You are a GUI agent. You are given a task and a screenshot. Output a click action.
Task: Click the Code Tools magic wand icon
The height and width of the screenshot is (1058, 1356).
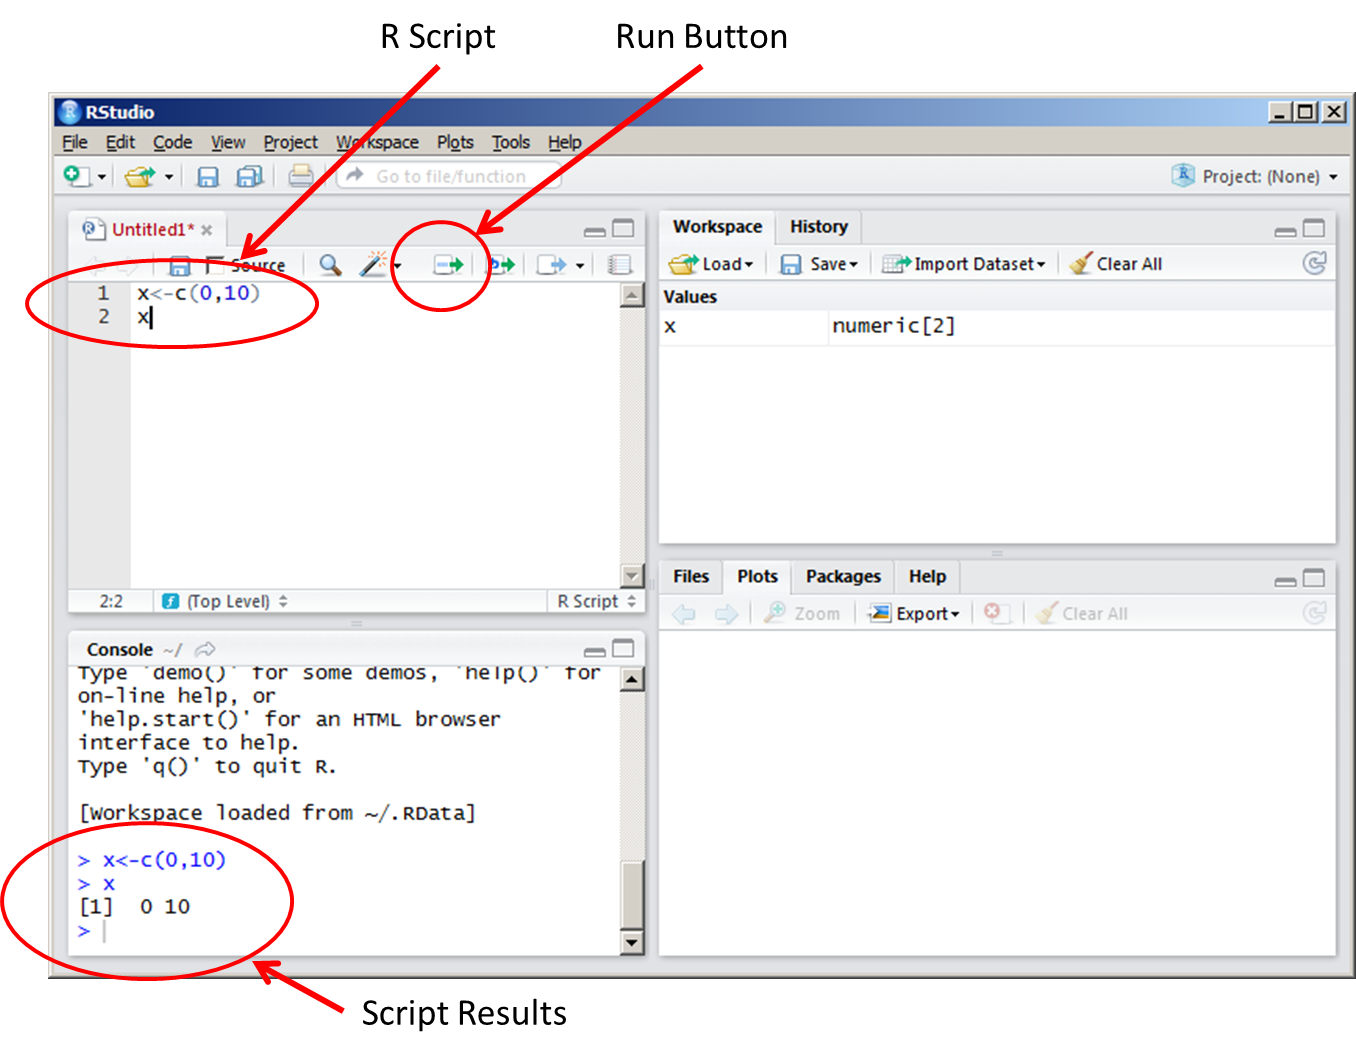(x=373, y=265)
